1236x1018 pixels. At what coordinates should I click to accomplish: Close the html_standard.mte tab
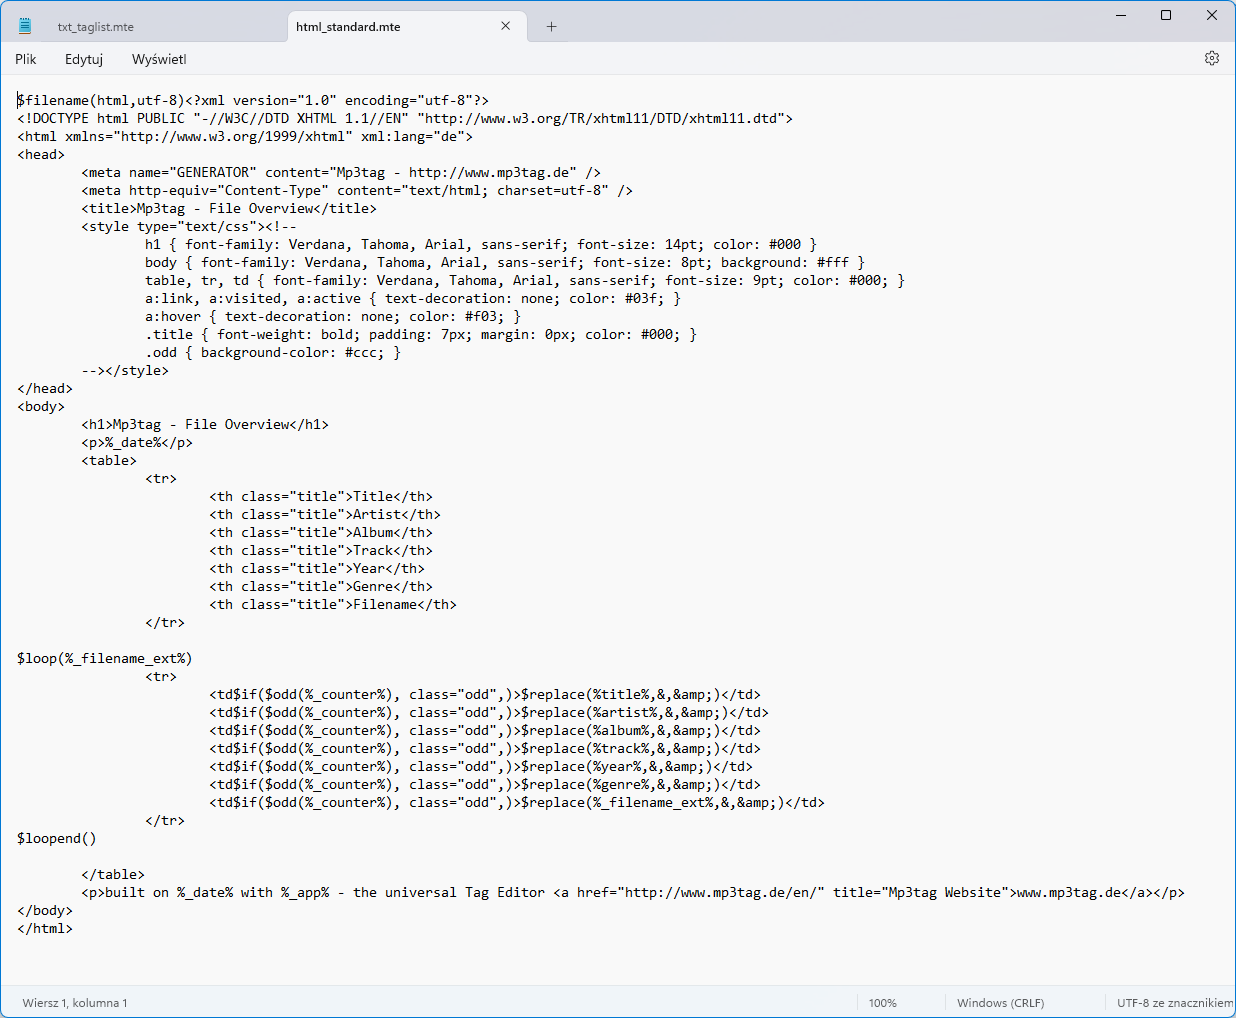pyautogui.click(x=506, y=26)
